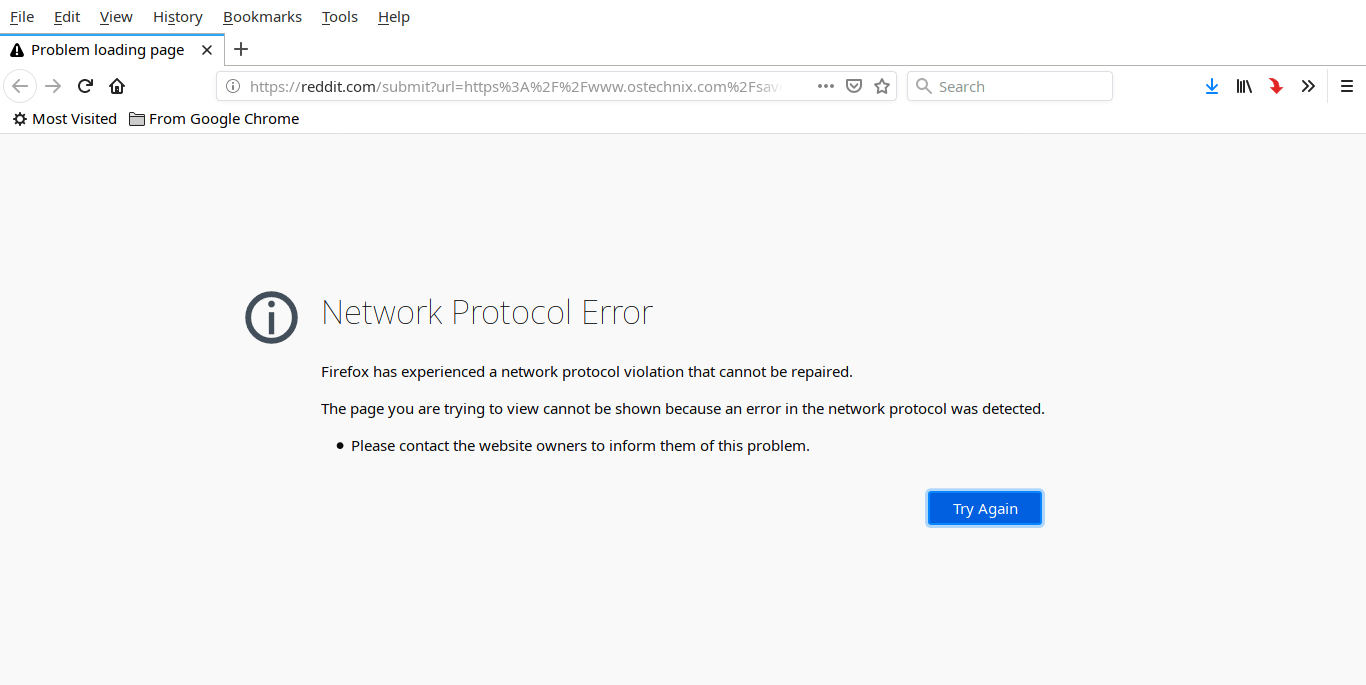Open page actions three-dot menu
The width and height of the screenshot is (1366, 685).
826,86
